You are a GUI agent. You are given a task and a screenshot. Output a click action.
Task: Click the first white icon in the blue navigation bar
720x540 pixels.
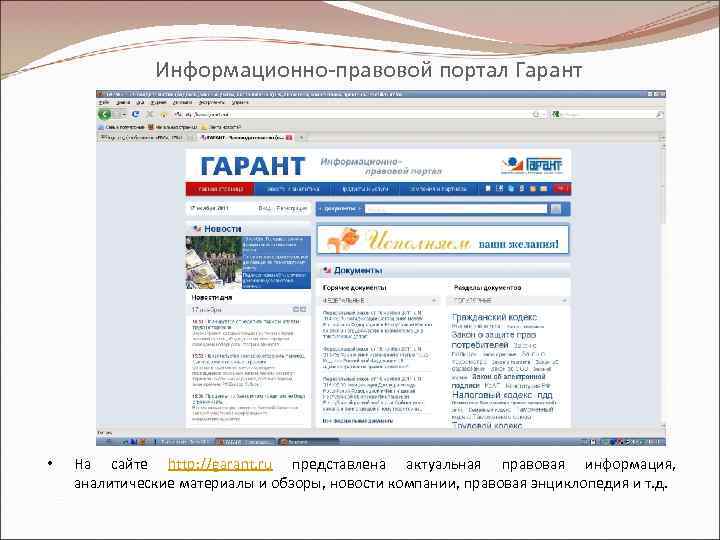click(488, 188)
